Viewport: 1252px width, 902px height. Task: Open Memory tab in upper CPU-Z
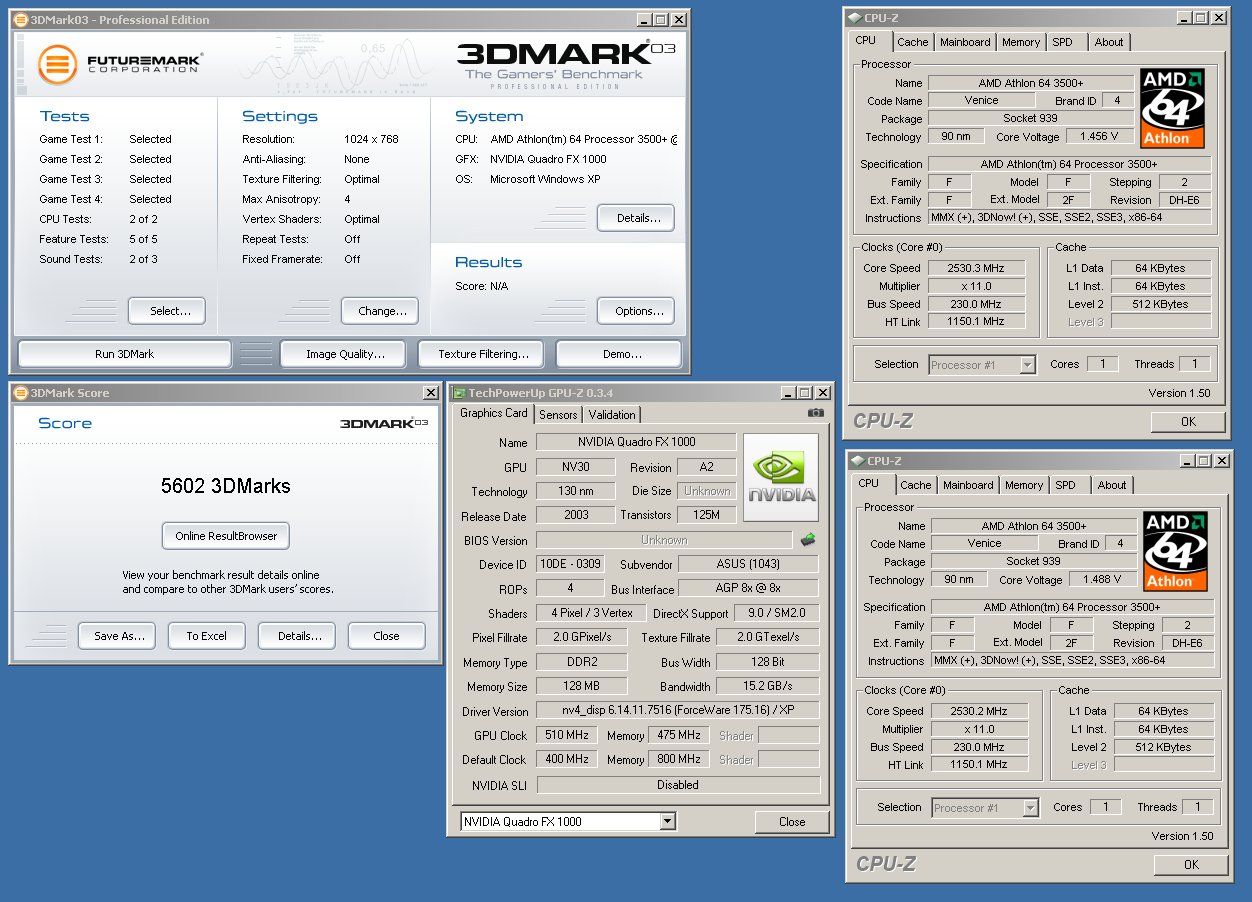[x=1021, y=42]
